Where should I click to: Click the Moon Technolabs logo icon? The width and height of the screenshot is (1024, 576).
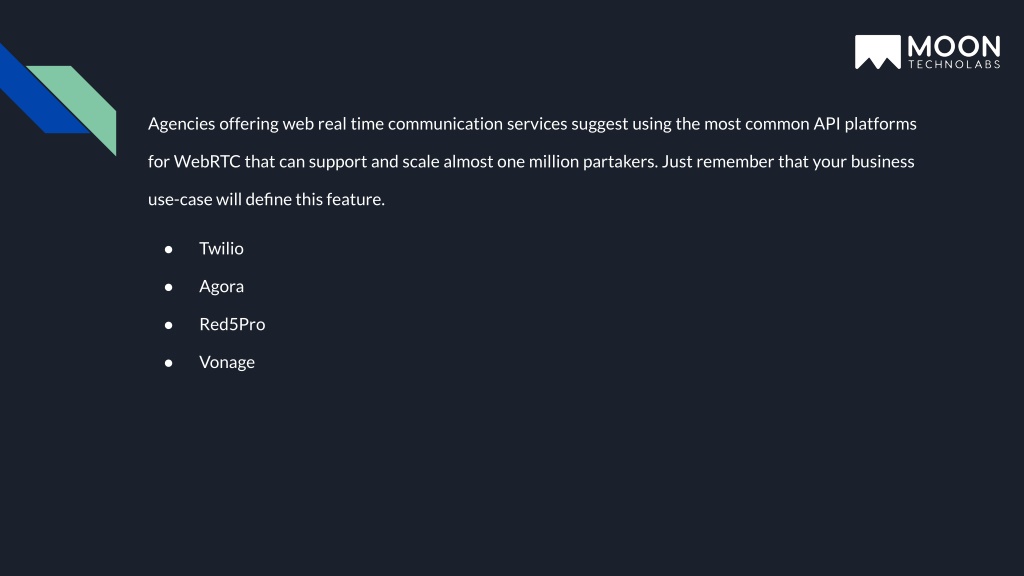[x=878, y=52]
